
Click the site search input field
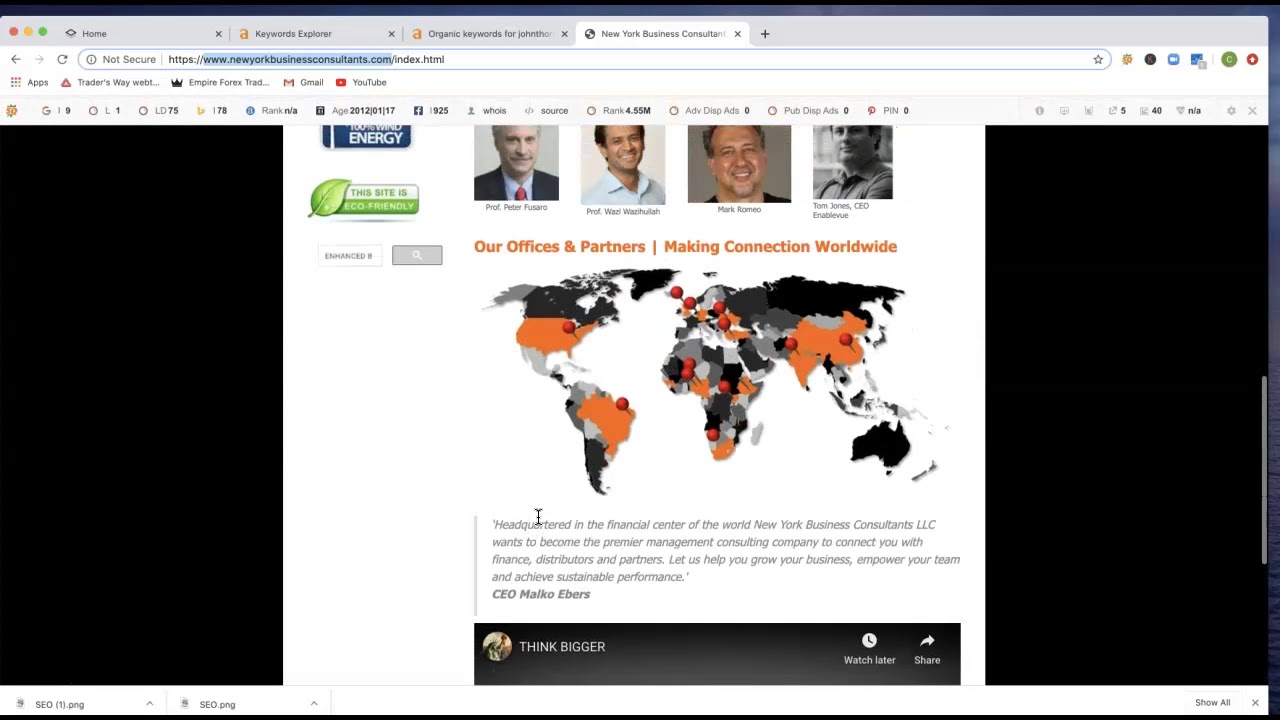pyautogui.click(x=350, y=256)
